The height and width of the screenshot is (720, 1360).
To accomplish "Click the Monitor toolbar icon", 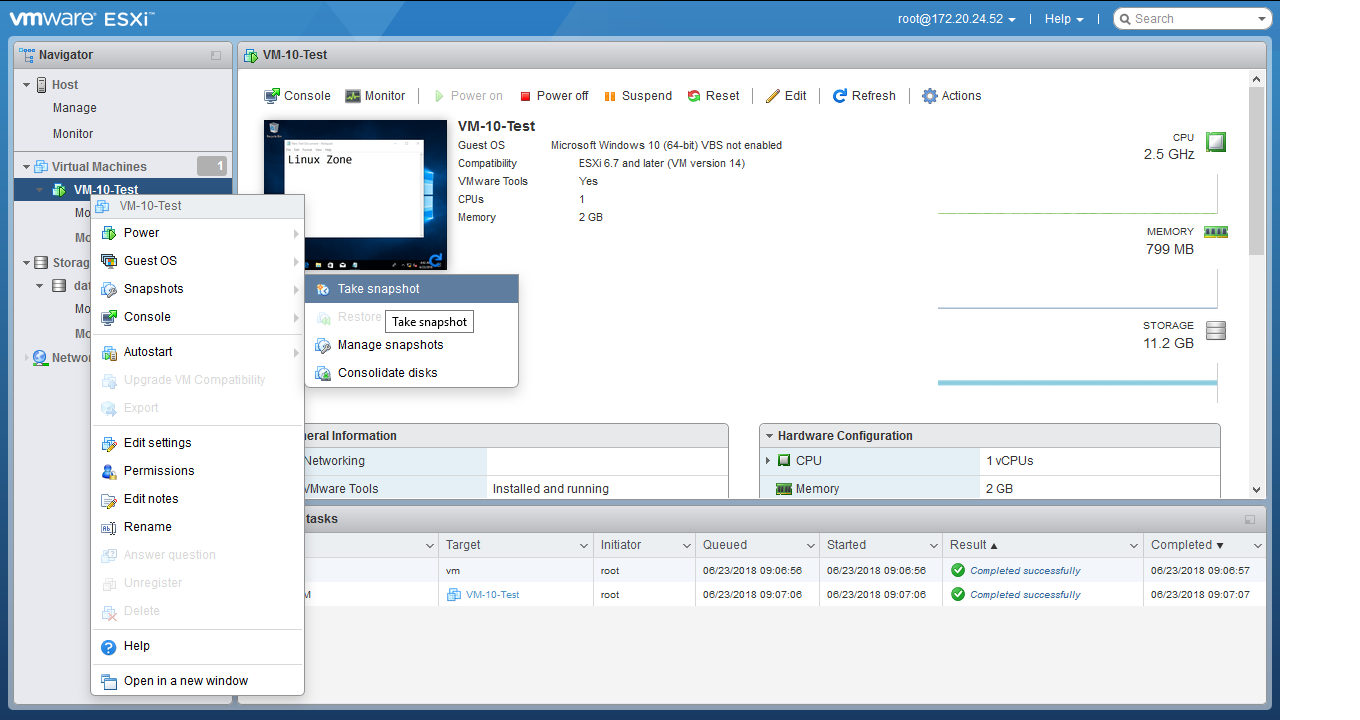I will pos(353,96).
